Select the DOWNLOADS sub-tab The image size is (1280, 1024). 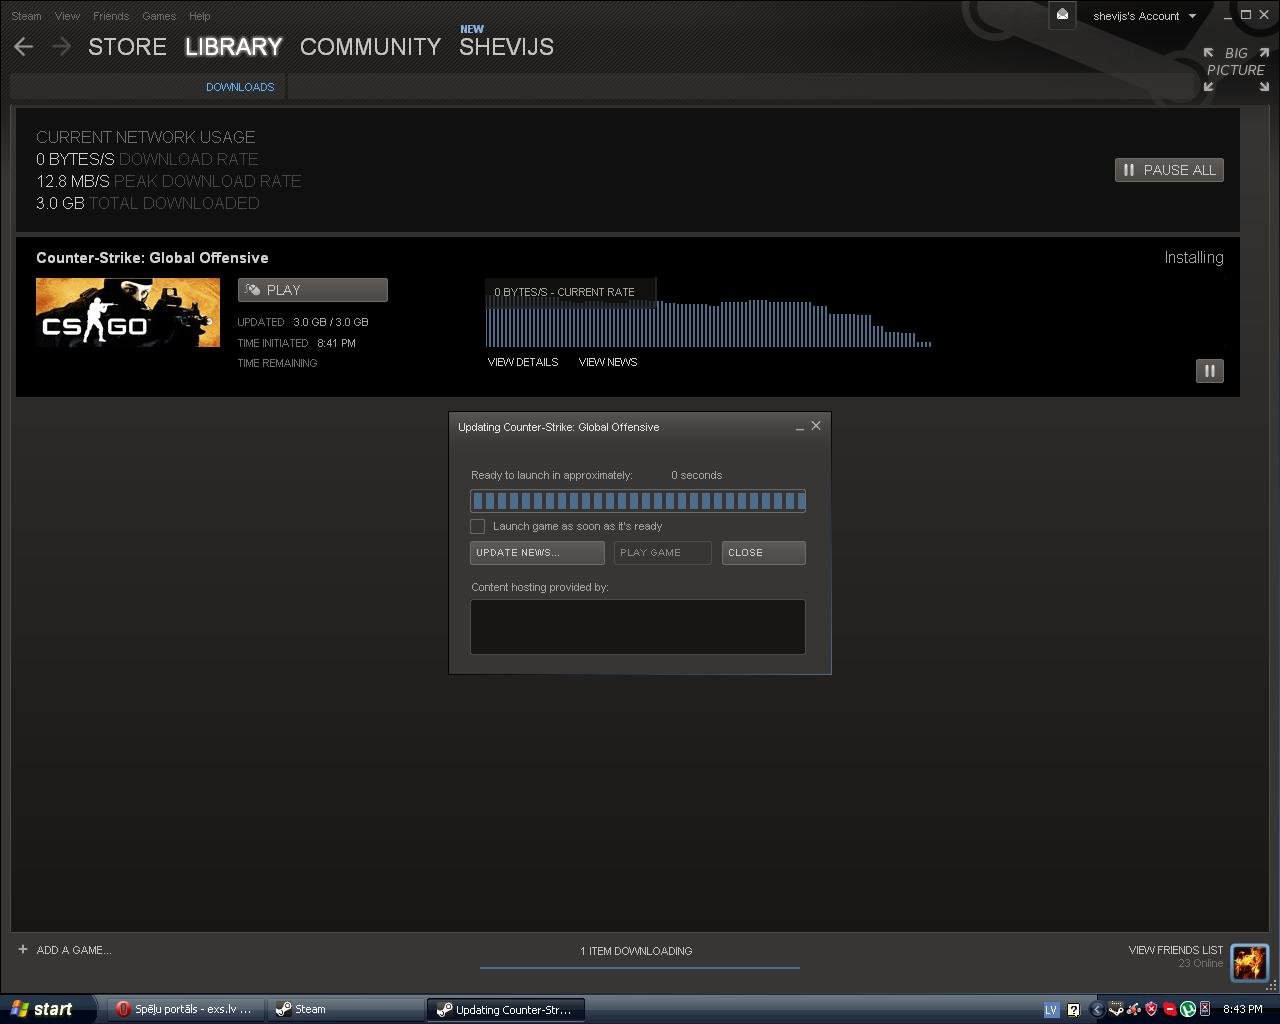click(x=240, y=87)
